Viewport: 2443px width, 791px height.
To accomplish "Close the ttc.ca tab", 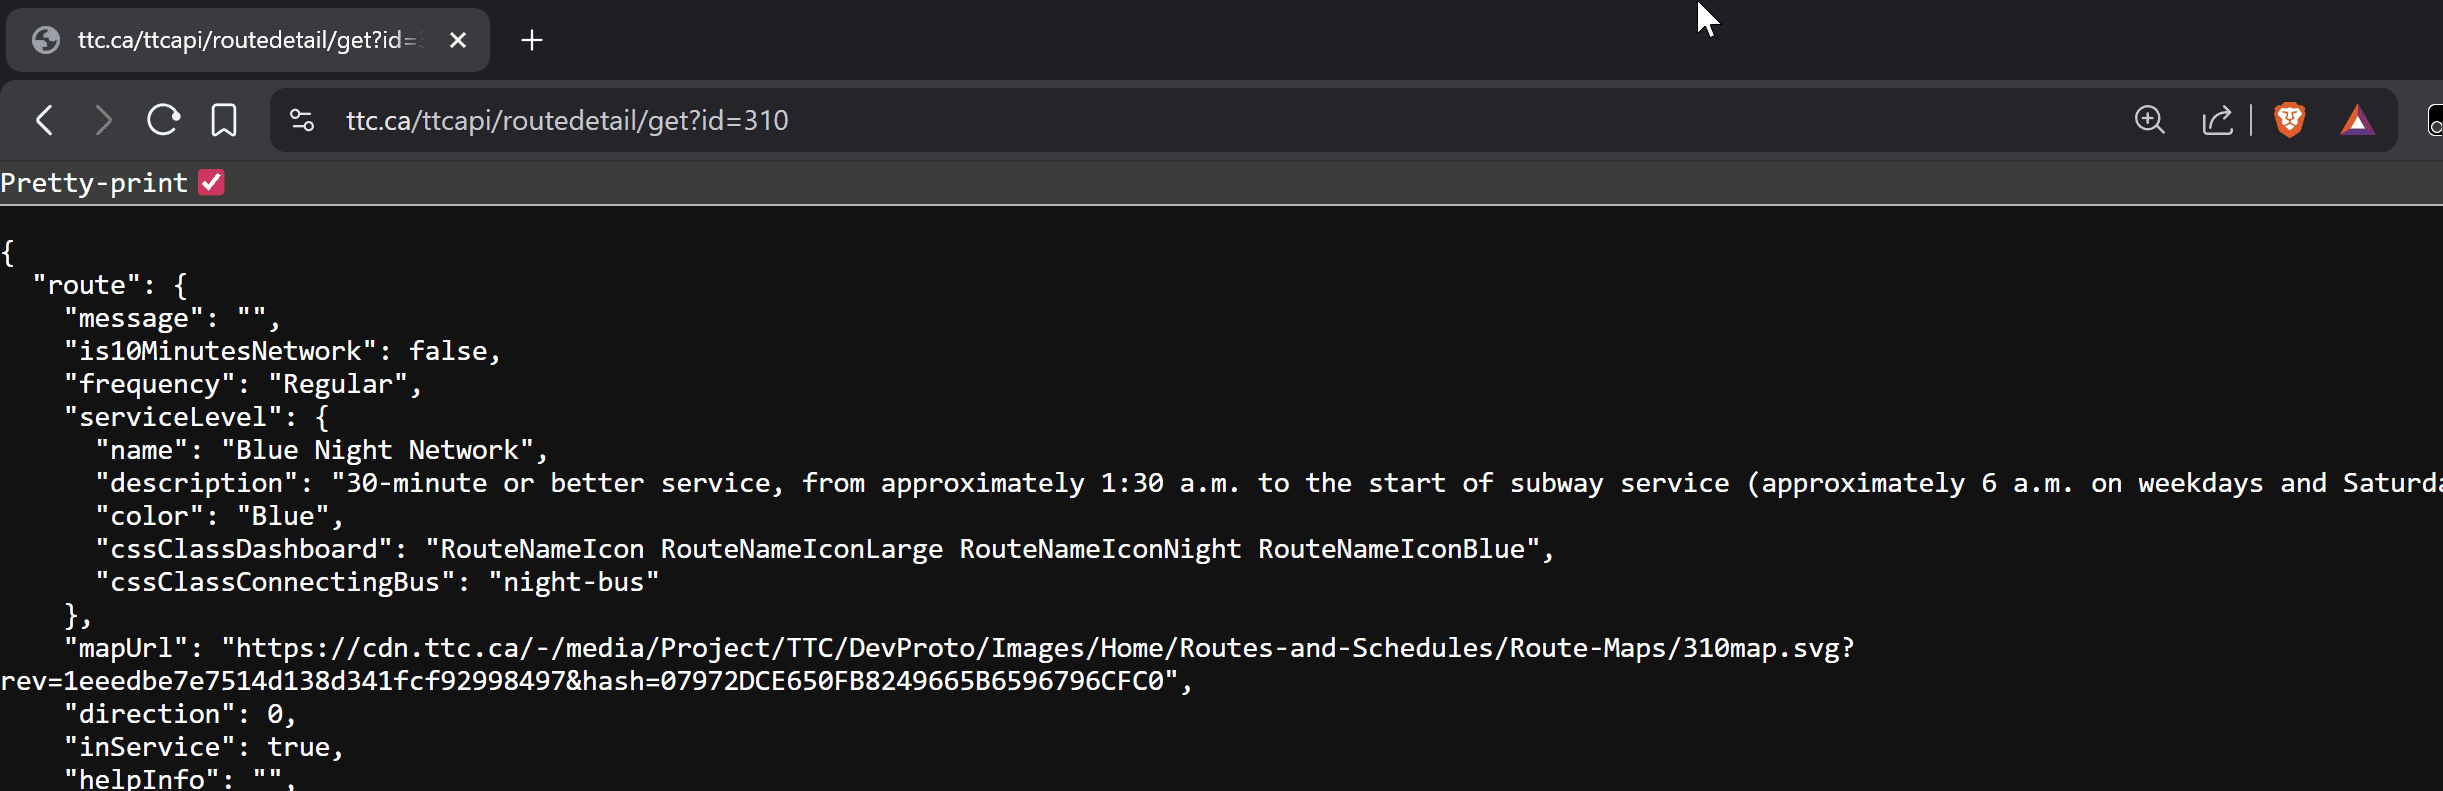I will pyautogui.click(x=458, y=40).
